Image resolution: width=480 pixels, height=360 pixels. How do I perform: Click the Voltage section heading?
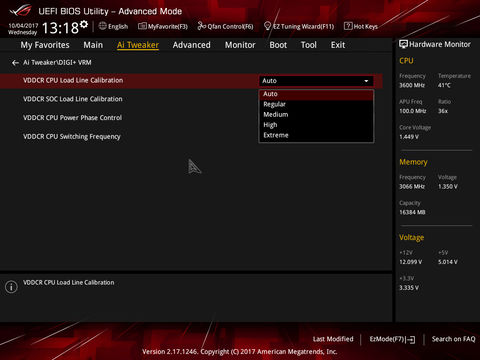click(x=412, y=238)
